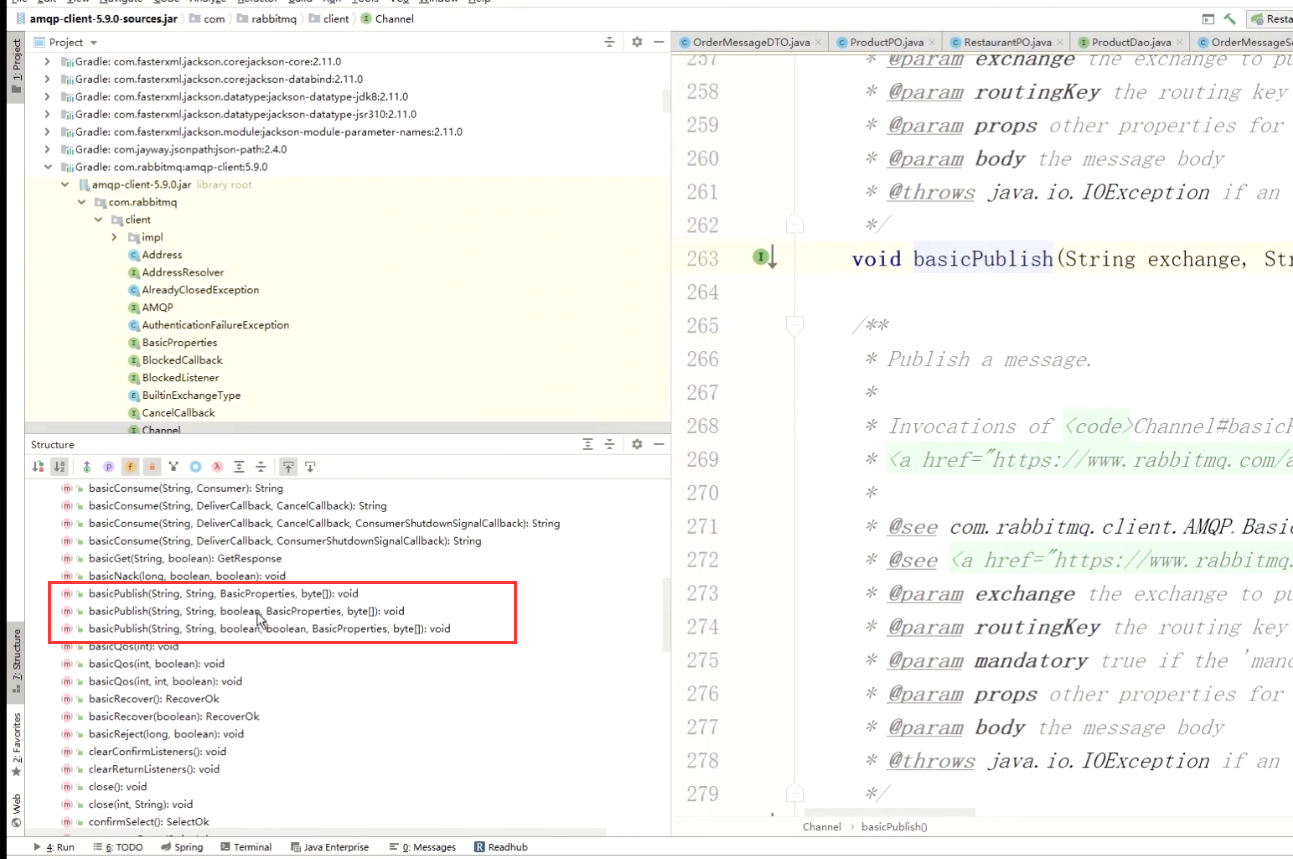Open the Messages tool window button
Screen dimensions: 1293x859
422,847
